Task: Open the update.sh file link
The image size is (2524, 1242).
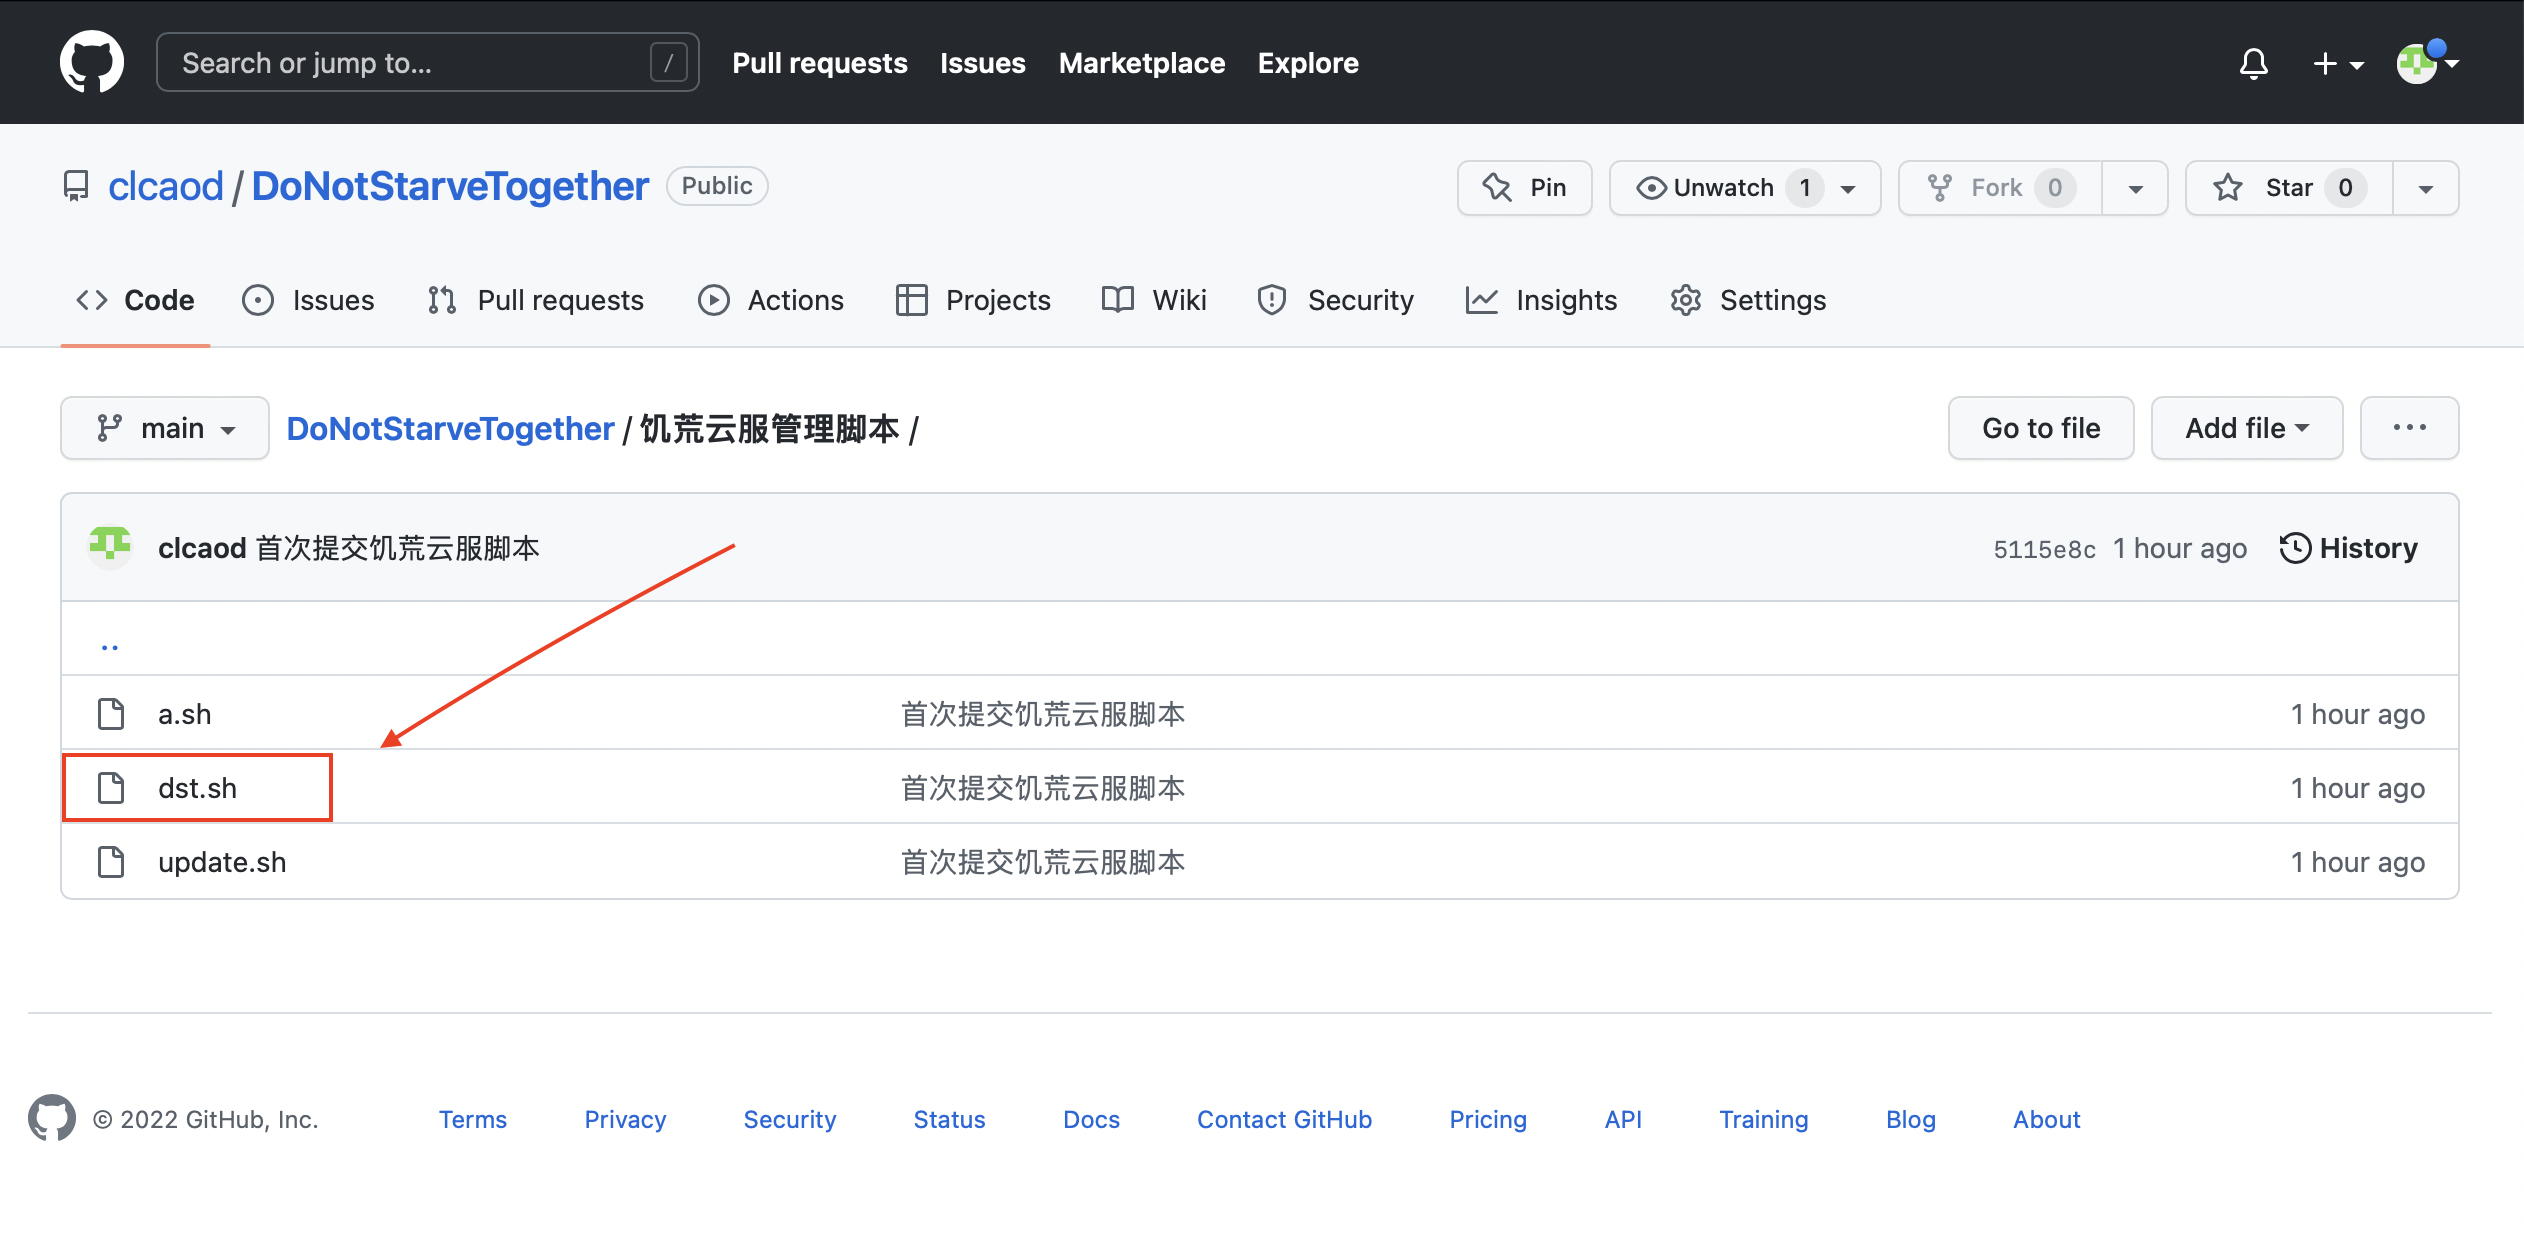Action: pyautogui.click(x=222, y=862)
